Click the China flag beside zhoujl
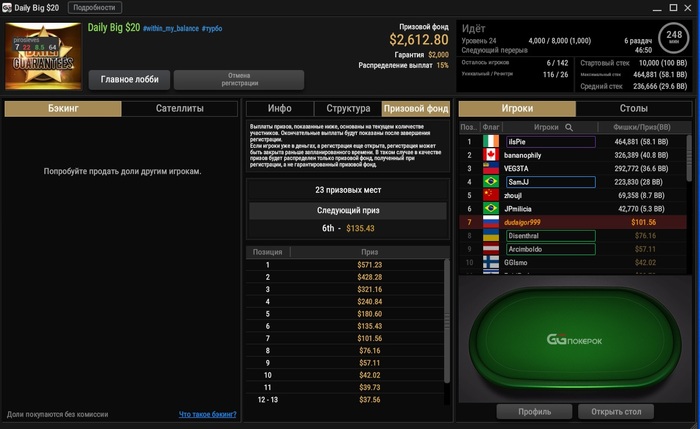 coord(491,195)
